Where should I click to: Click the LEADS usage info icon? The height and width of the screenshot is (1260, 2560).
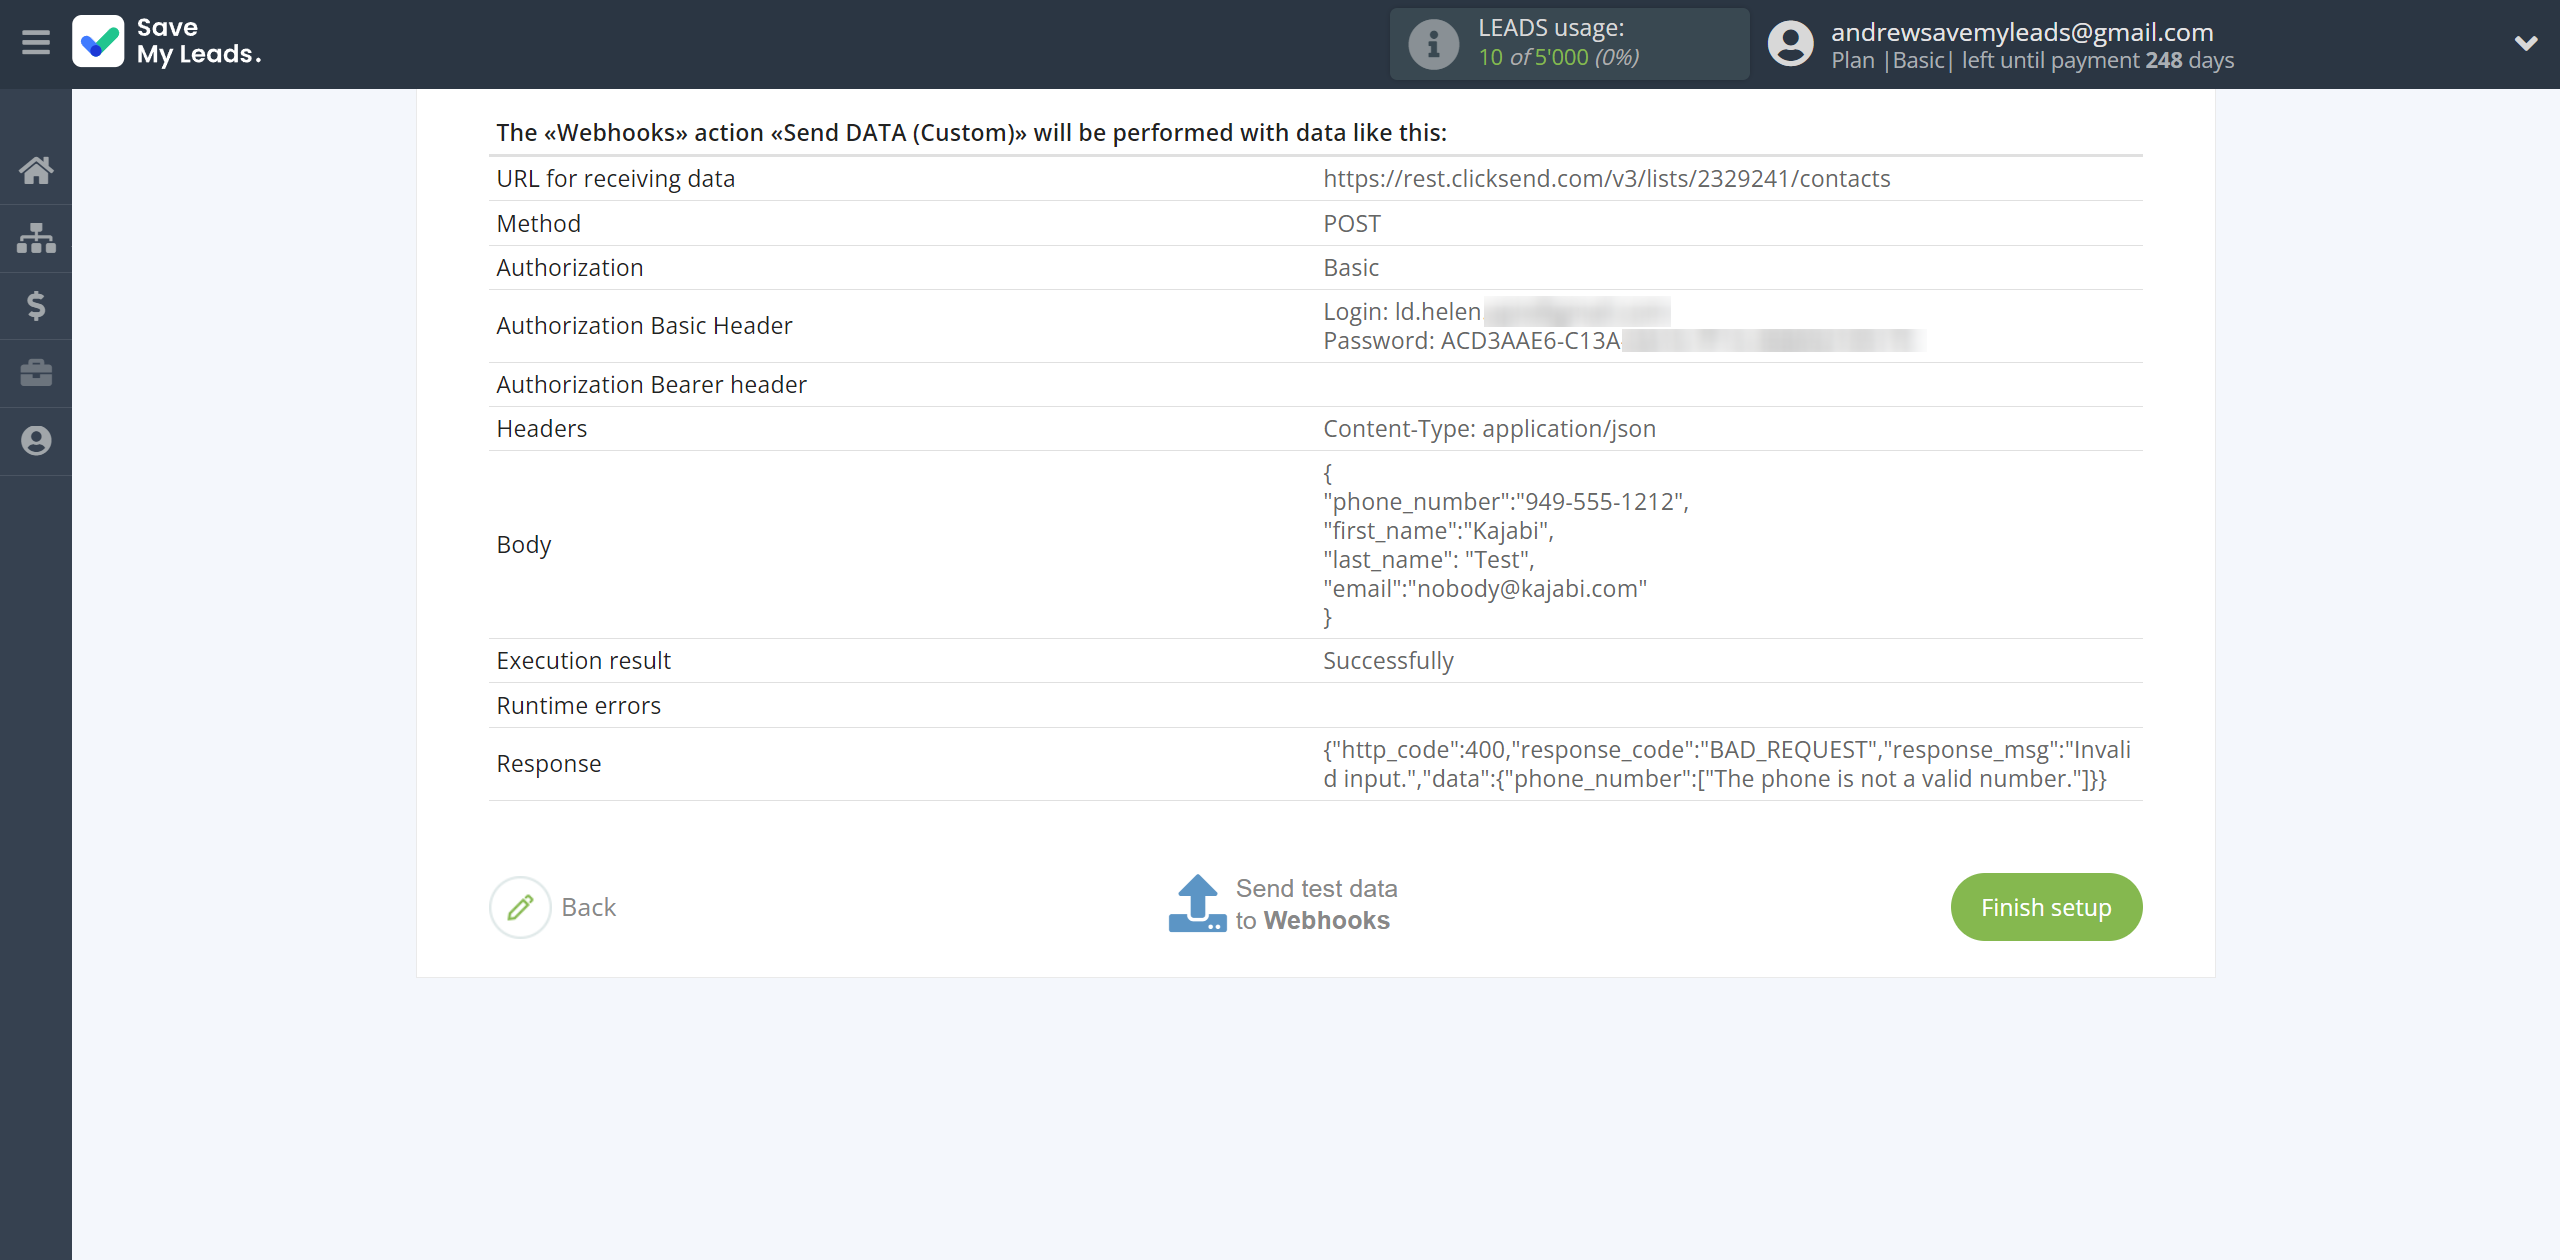[1433, 44]
